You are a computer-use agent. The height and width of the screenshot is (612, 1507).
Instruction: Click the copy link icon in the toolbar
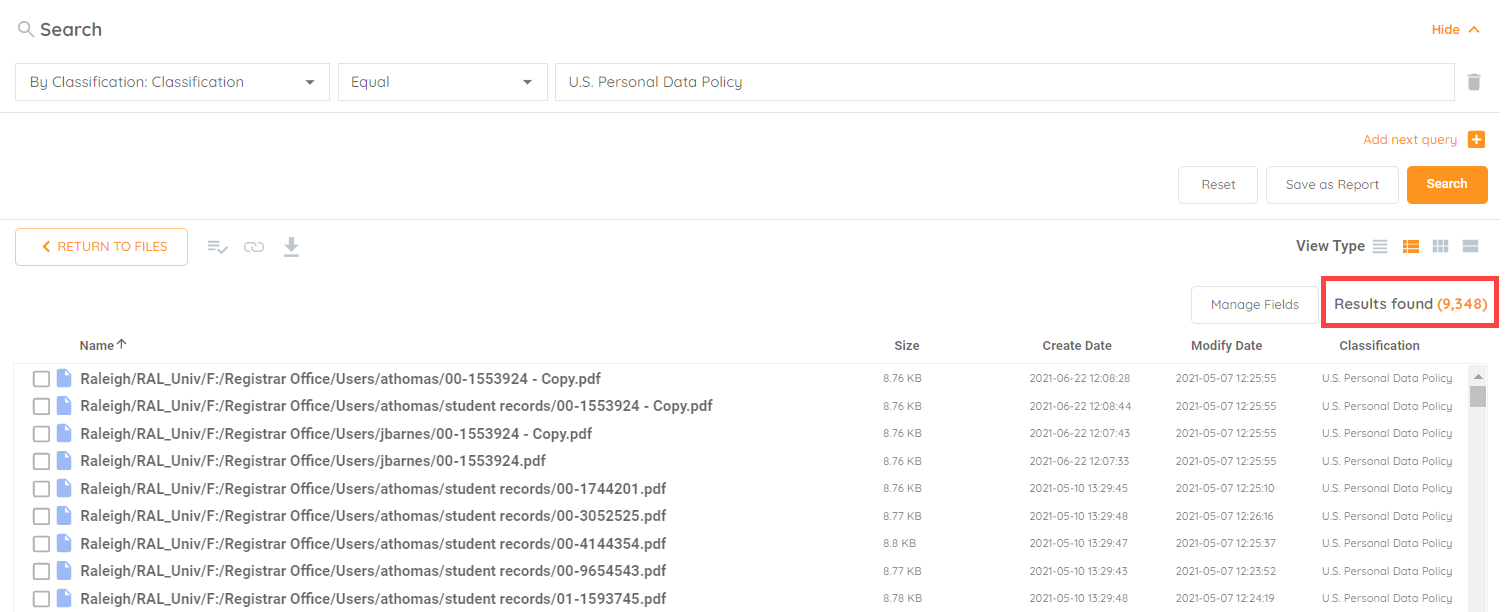(x=253, y=246)
